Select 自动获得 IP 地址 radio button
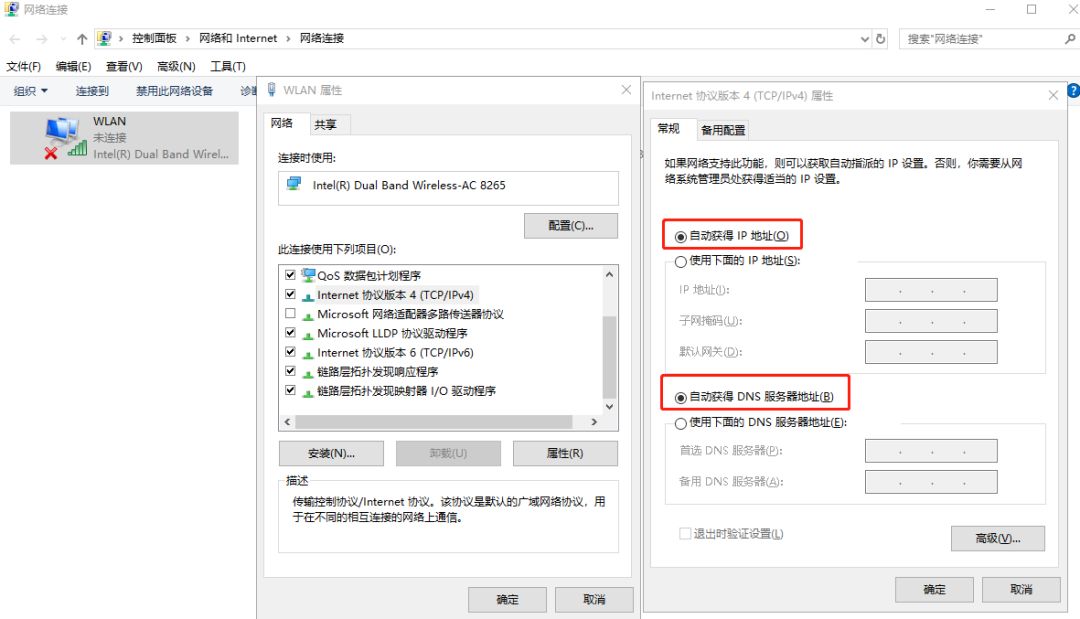The width and height of the screenshot is (1080, 619). click(681, 236)
